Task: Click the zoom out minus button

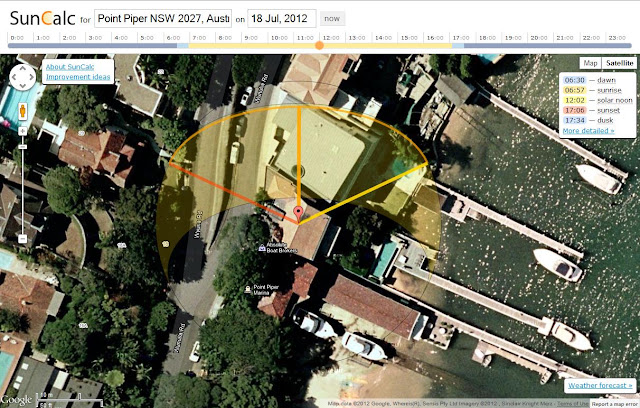Action: click(23, 239)
